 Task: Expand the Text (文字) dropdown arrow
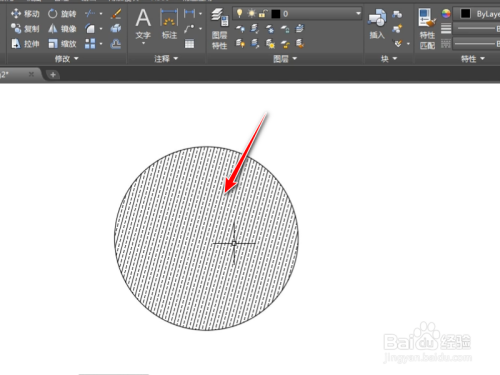[143, 43]
